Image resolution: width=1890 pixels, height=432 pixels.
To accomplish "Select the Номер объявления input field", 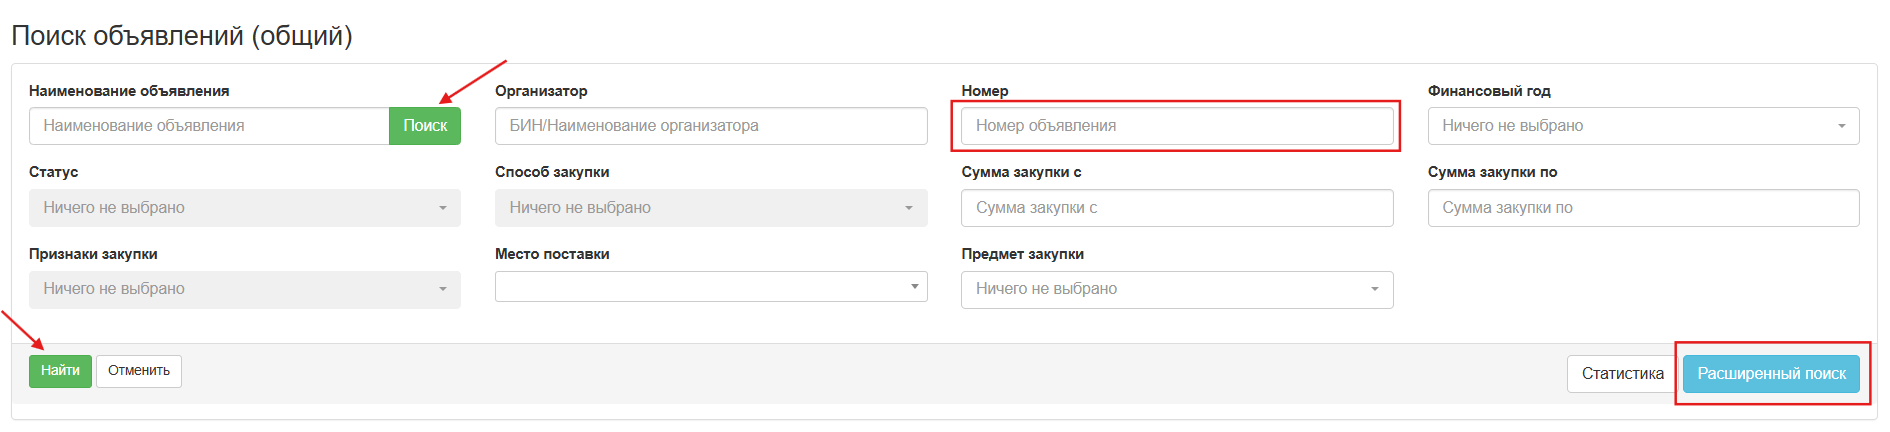I will [x=1177, y=126].
